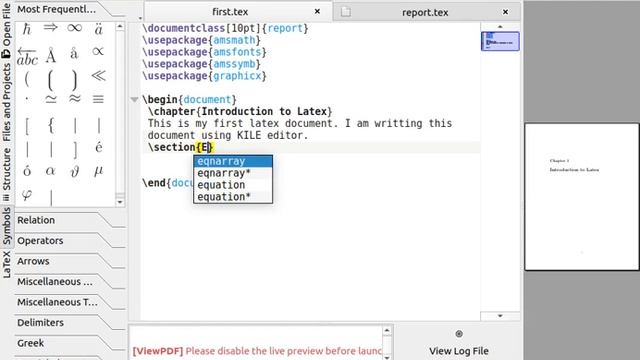Insert the left square bracket symbol
Image resolution: width=640 pixels, height=360 pixels.
pos(27,126)
